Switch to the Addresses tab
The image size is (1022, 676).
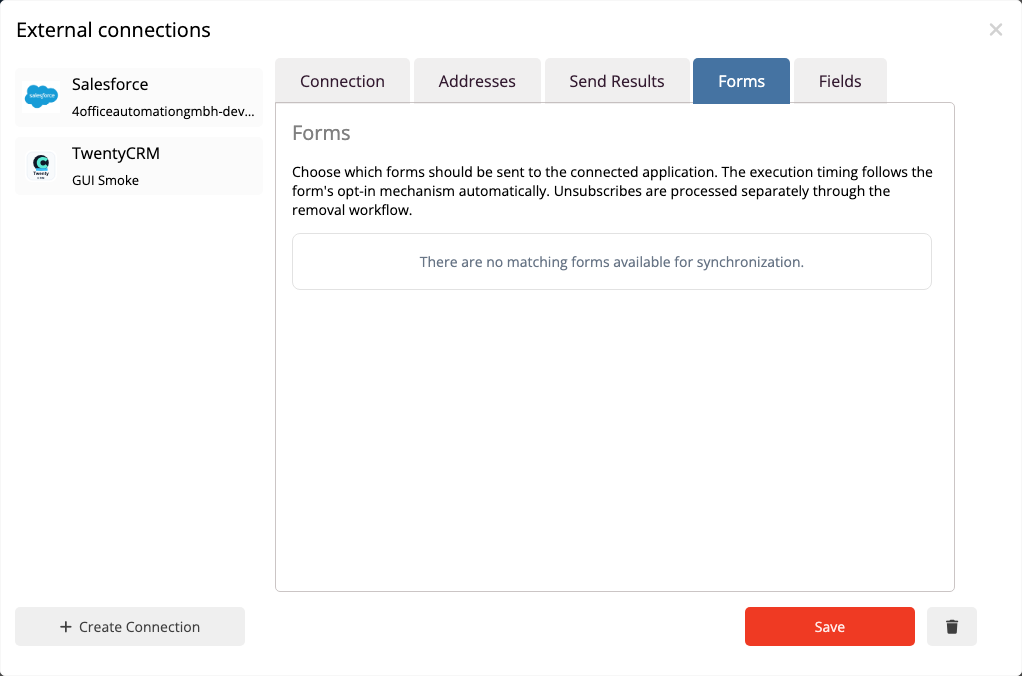click(x=477, y=81)
